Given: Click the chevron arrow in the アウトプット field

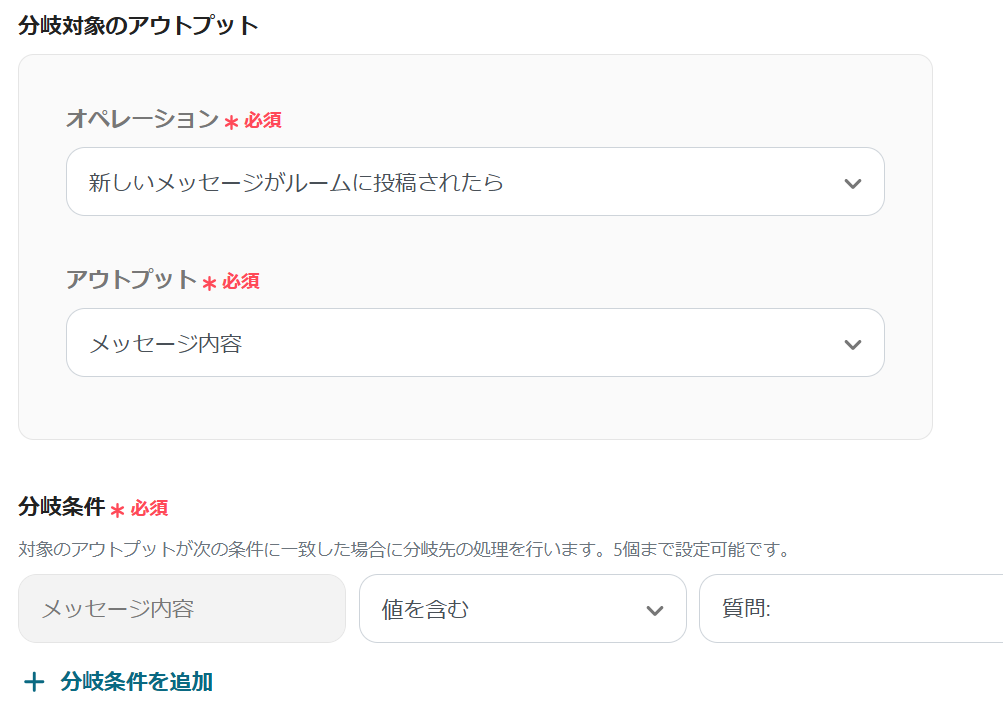Looking at the screenshot, I should (852, 344).
